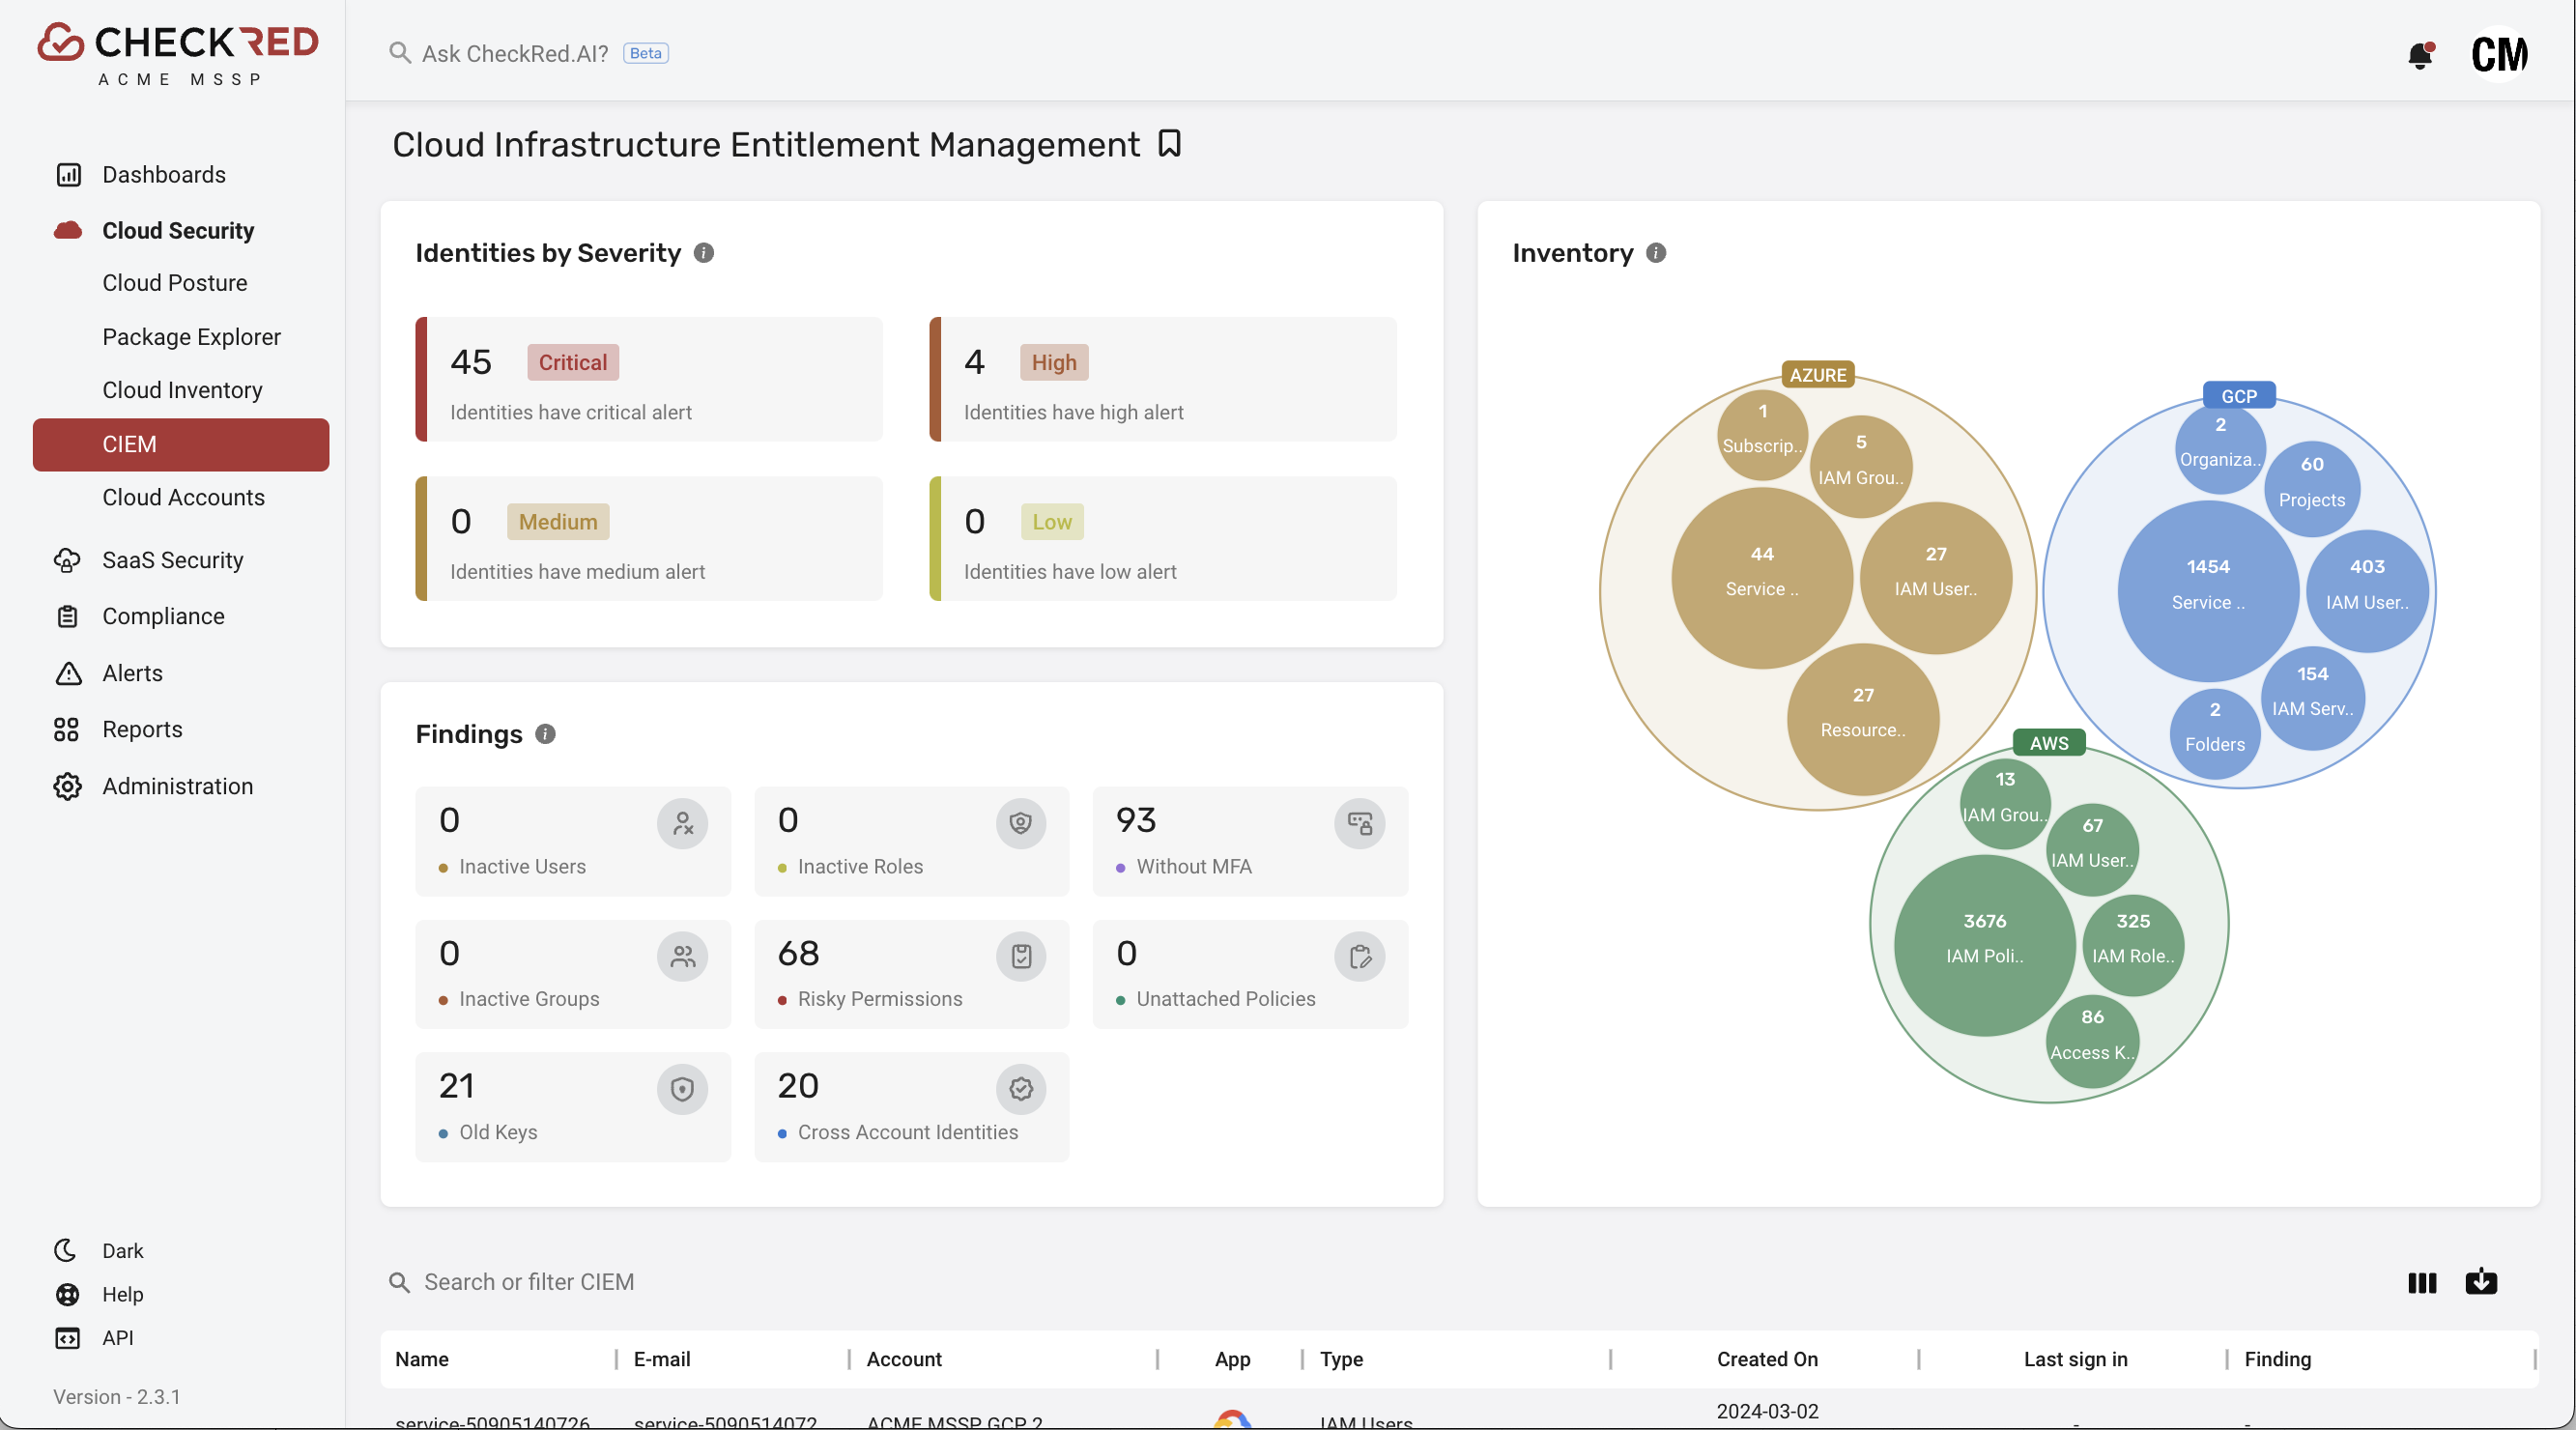Expand the Administration sidebar section

[x=177, y=786]
